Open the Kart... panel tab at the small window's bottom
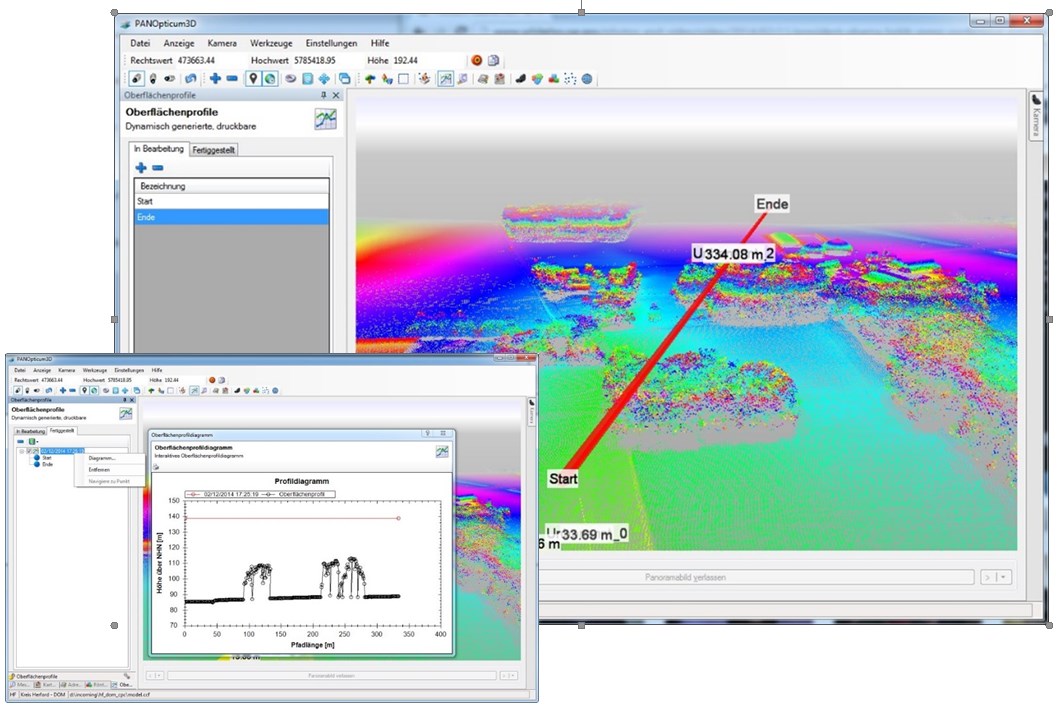Screen dimensions: 1057x710 tap(47, 684)
